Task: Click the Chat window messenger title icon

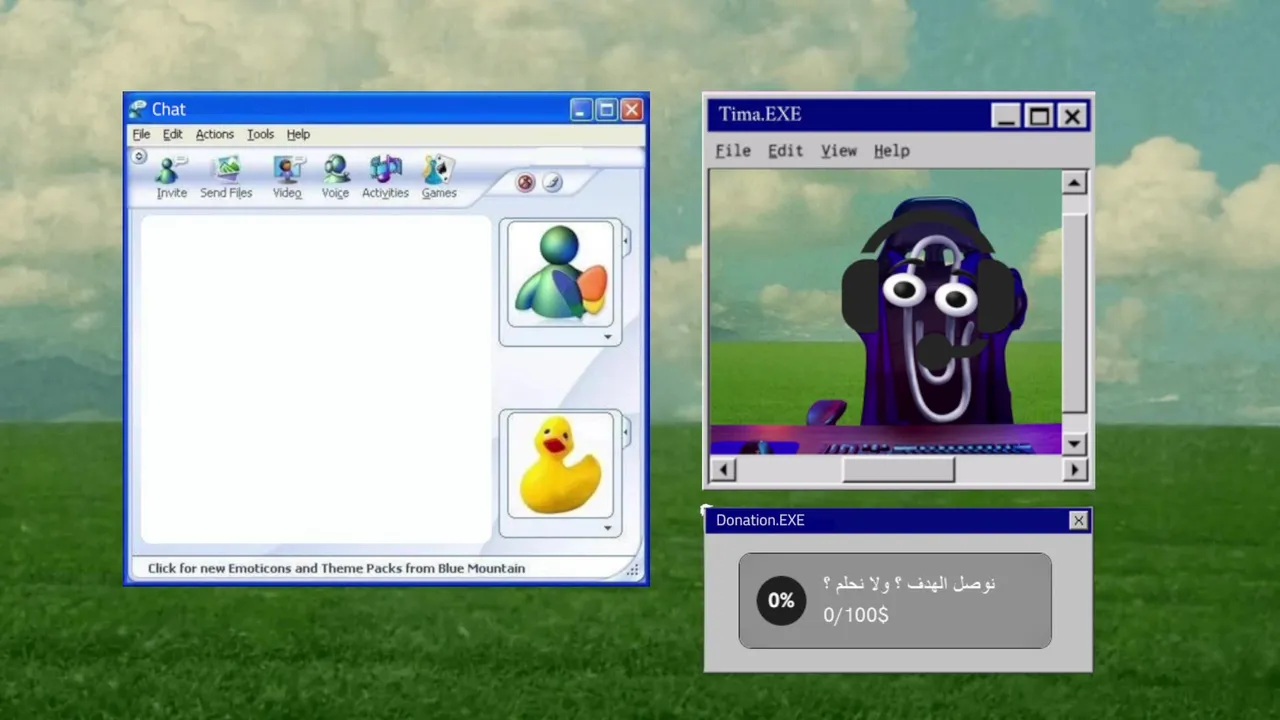Action: point(138,109)
